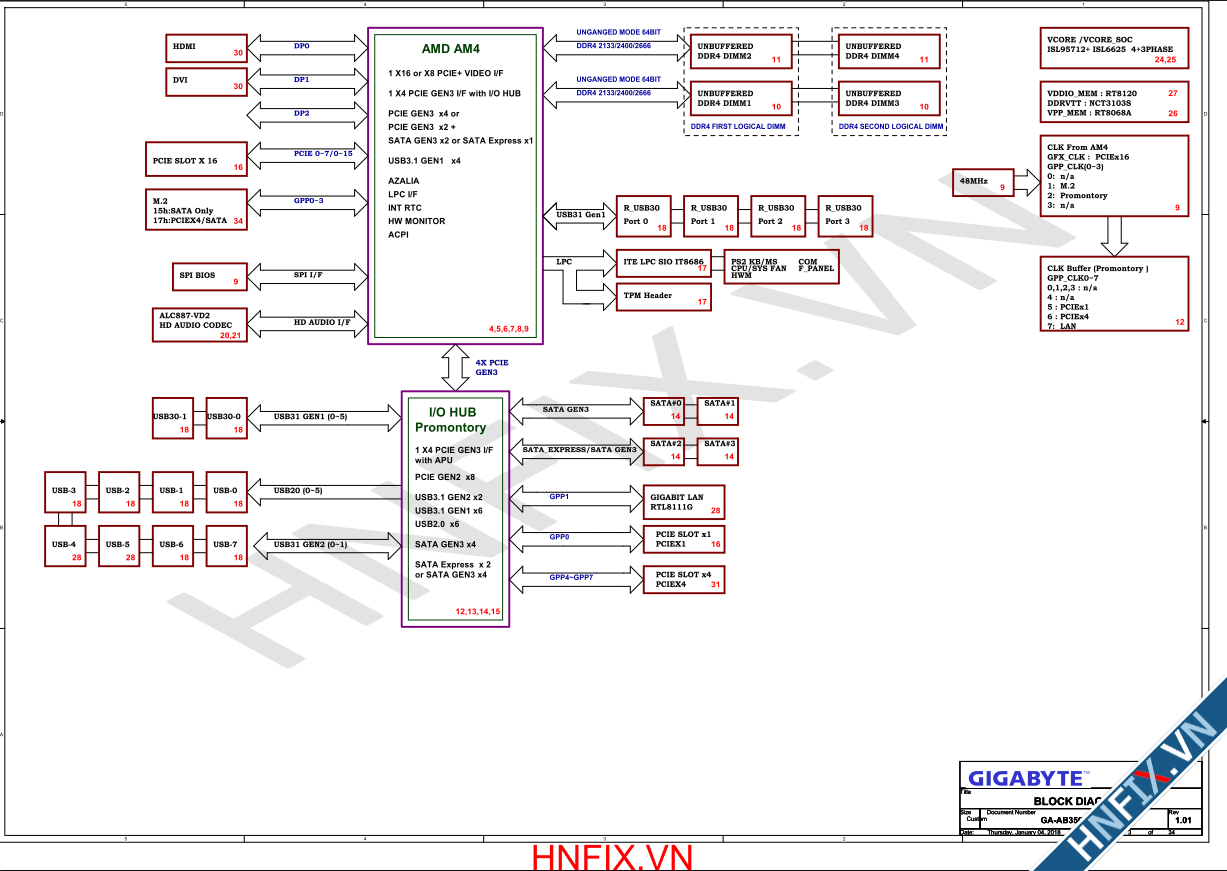Click the GIGABYTE logo in title block

(x=1024, y=777)
